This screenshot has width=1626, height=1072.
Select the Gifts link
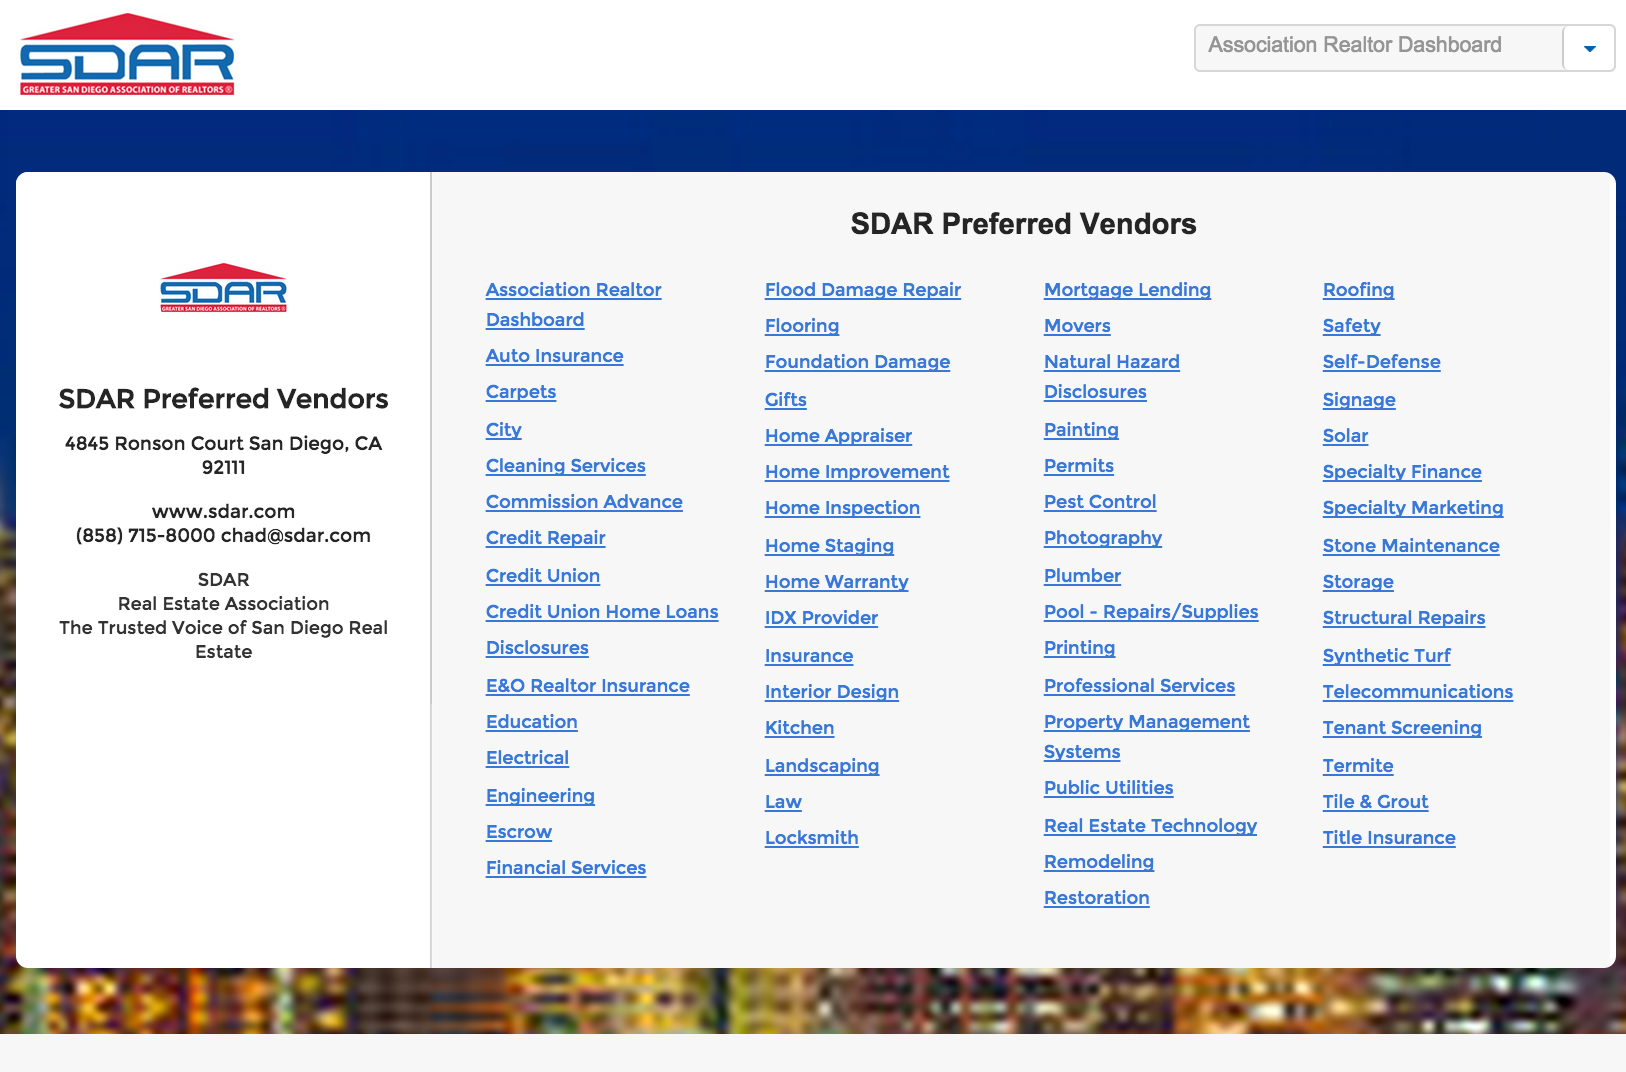(785, 400)
